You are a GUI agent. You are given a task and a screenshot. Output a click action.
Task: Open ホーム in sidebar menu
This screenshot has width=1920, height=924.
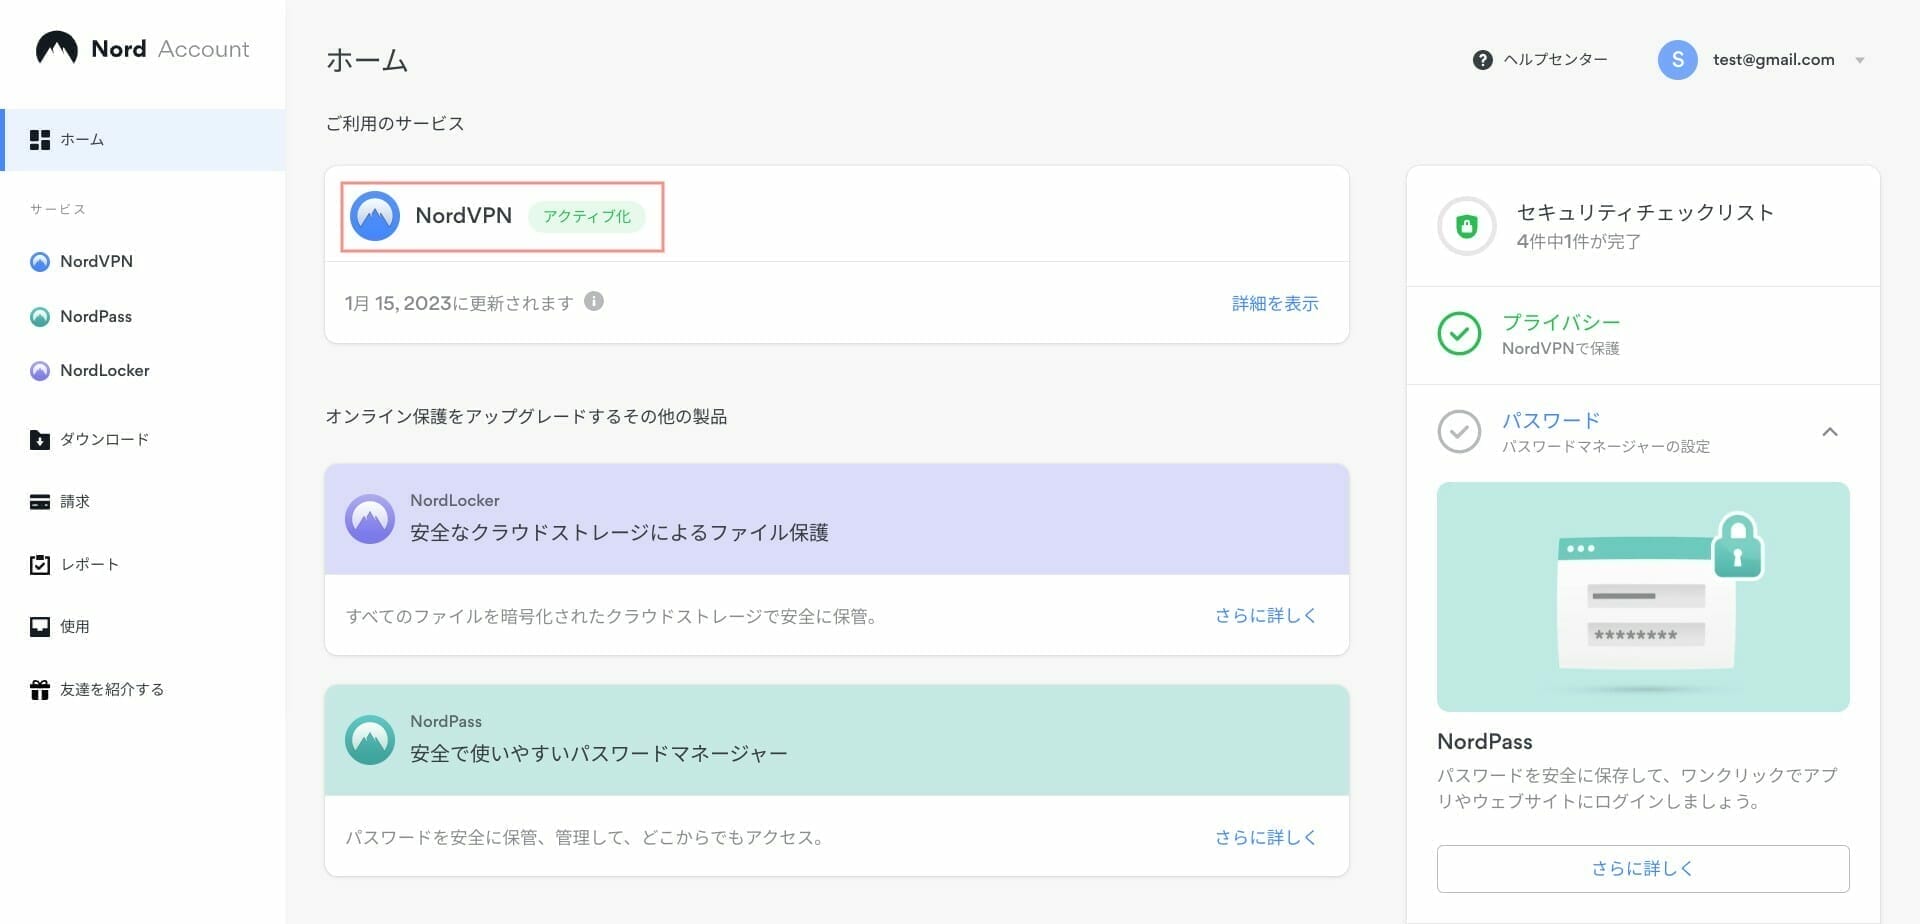point(144,140)
